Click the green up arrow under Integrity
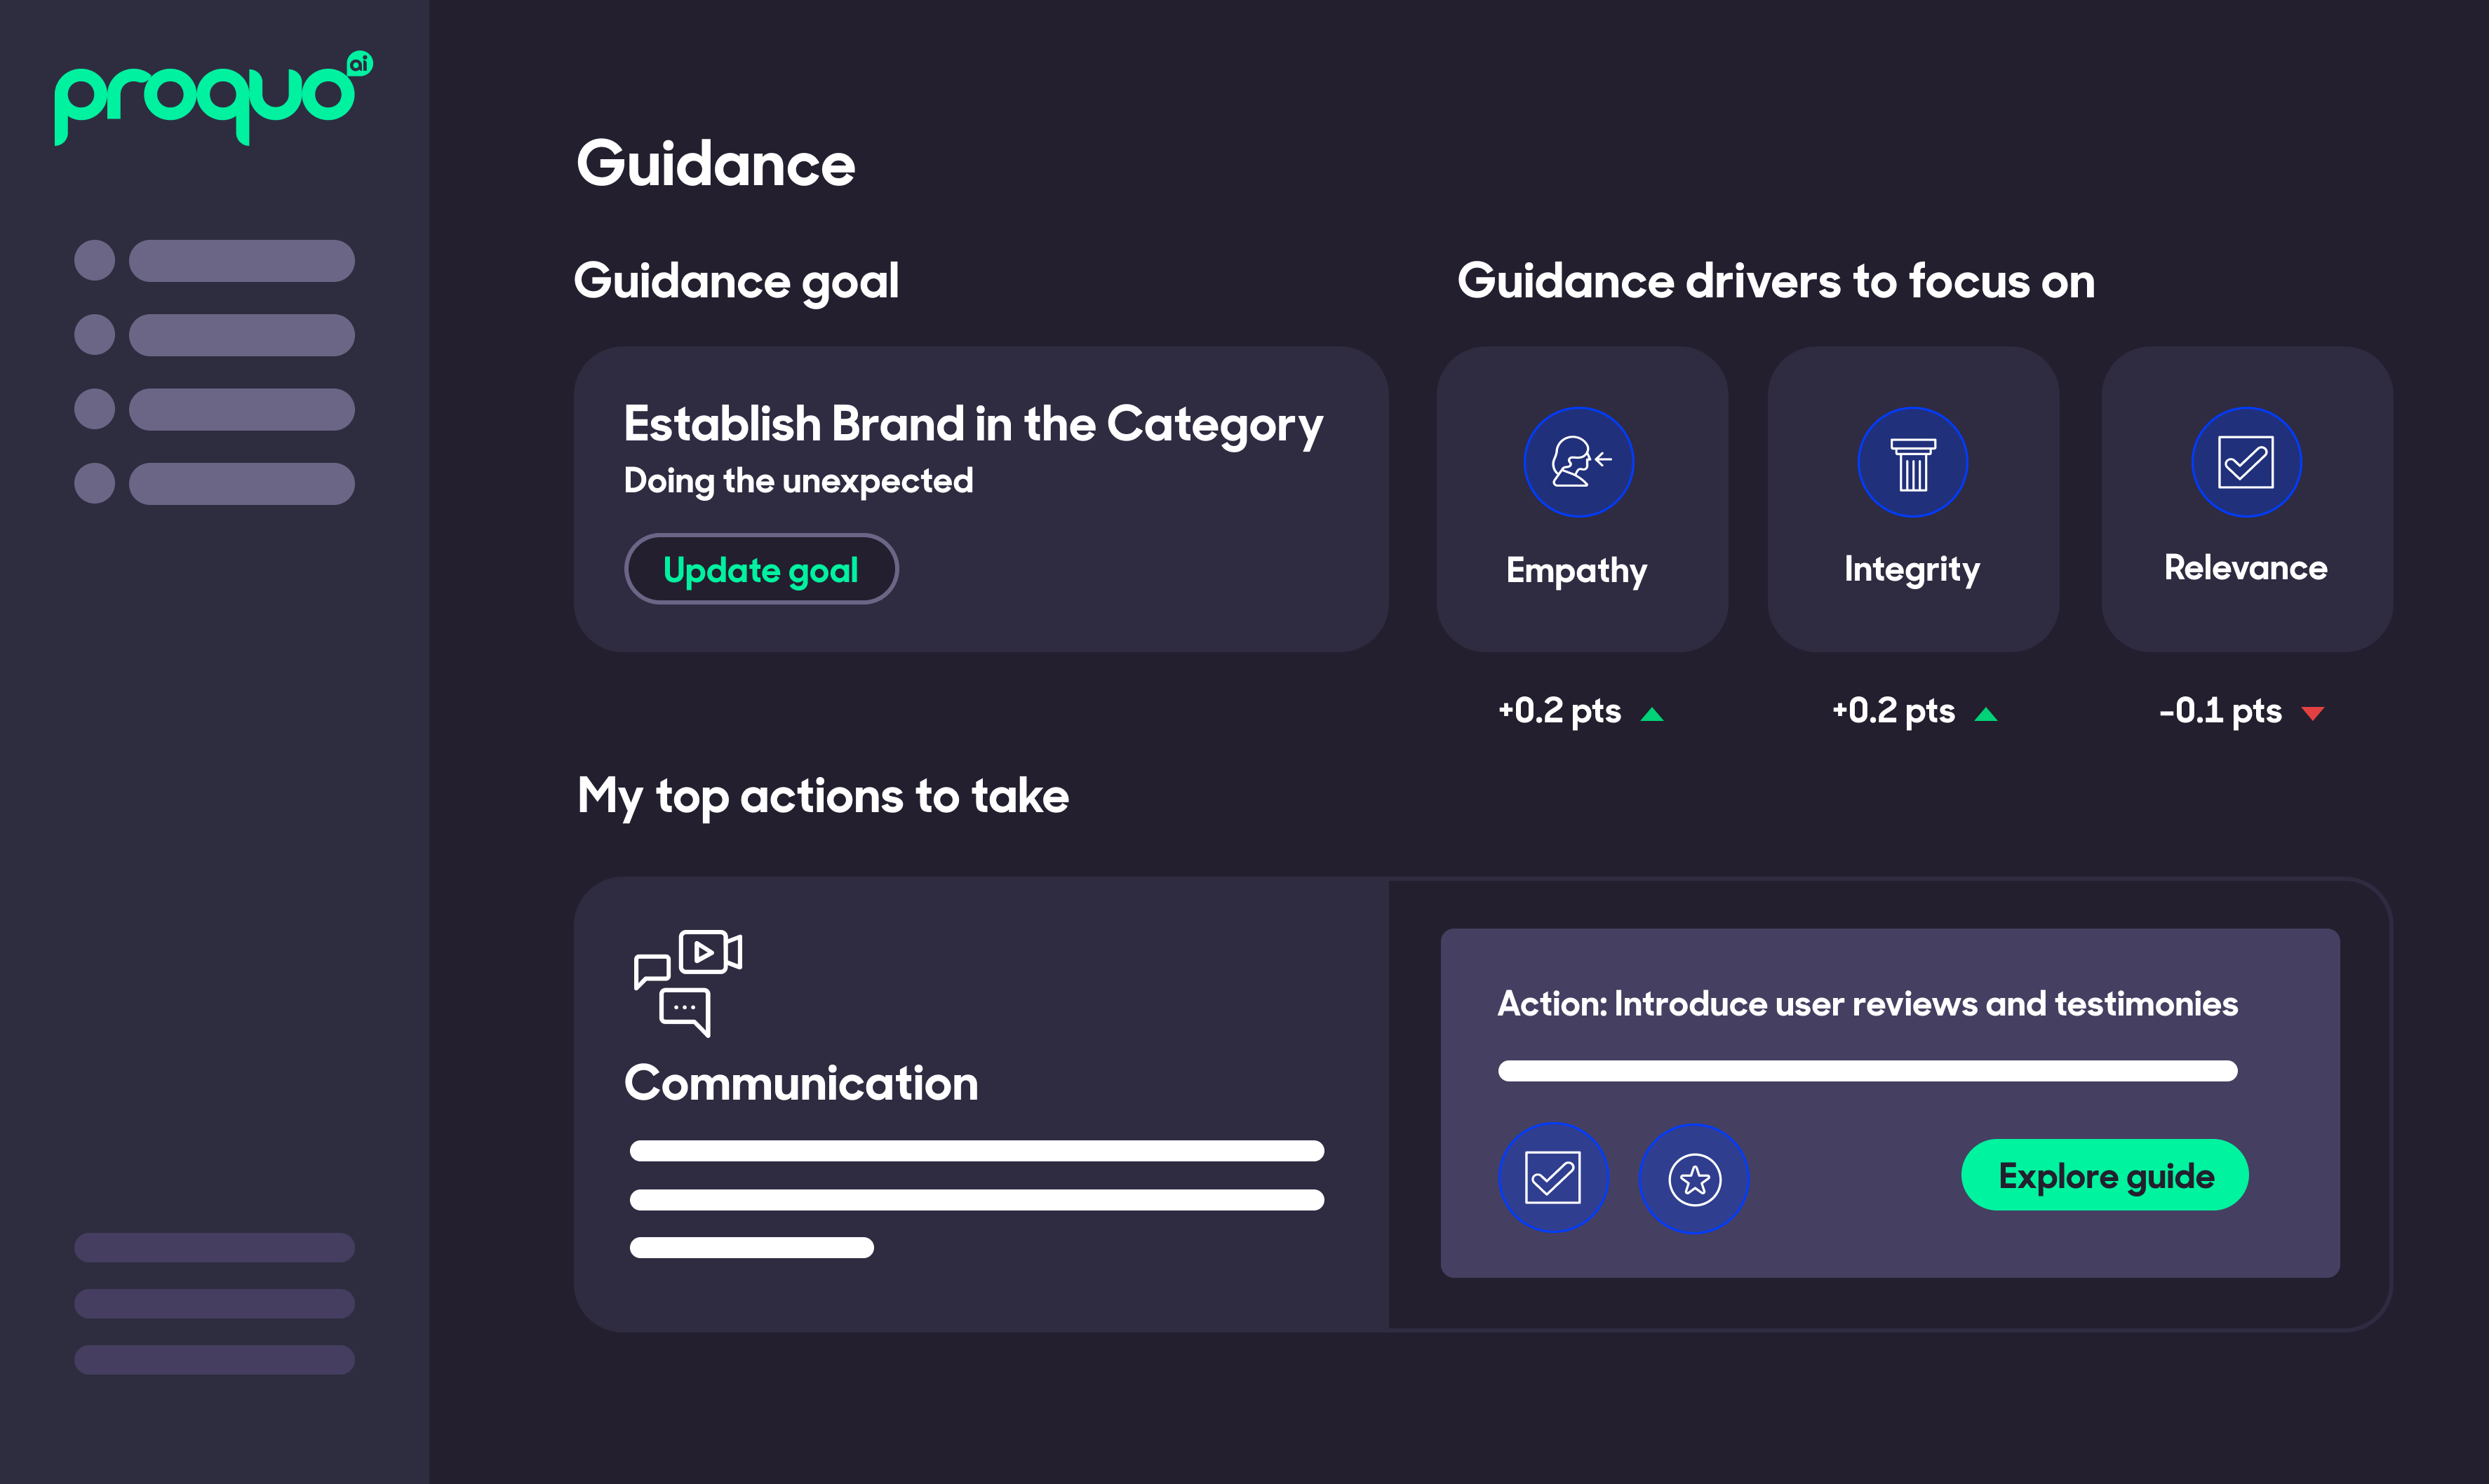The height and width of the screenshot is (1484, 2489). click(1986, 714)
